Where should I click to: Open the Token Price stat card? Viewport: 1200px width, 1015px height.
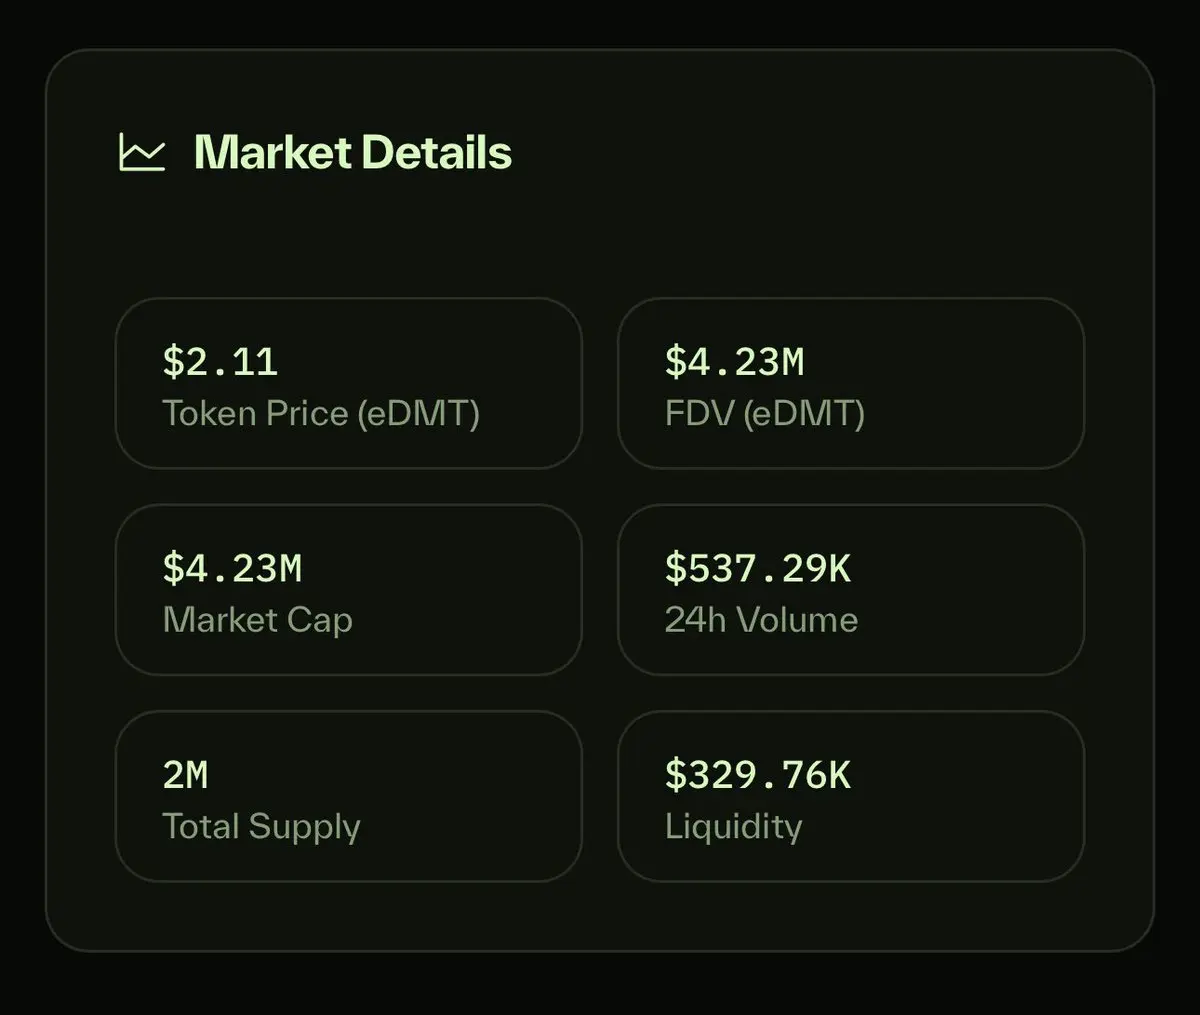pos(349,383)
